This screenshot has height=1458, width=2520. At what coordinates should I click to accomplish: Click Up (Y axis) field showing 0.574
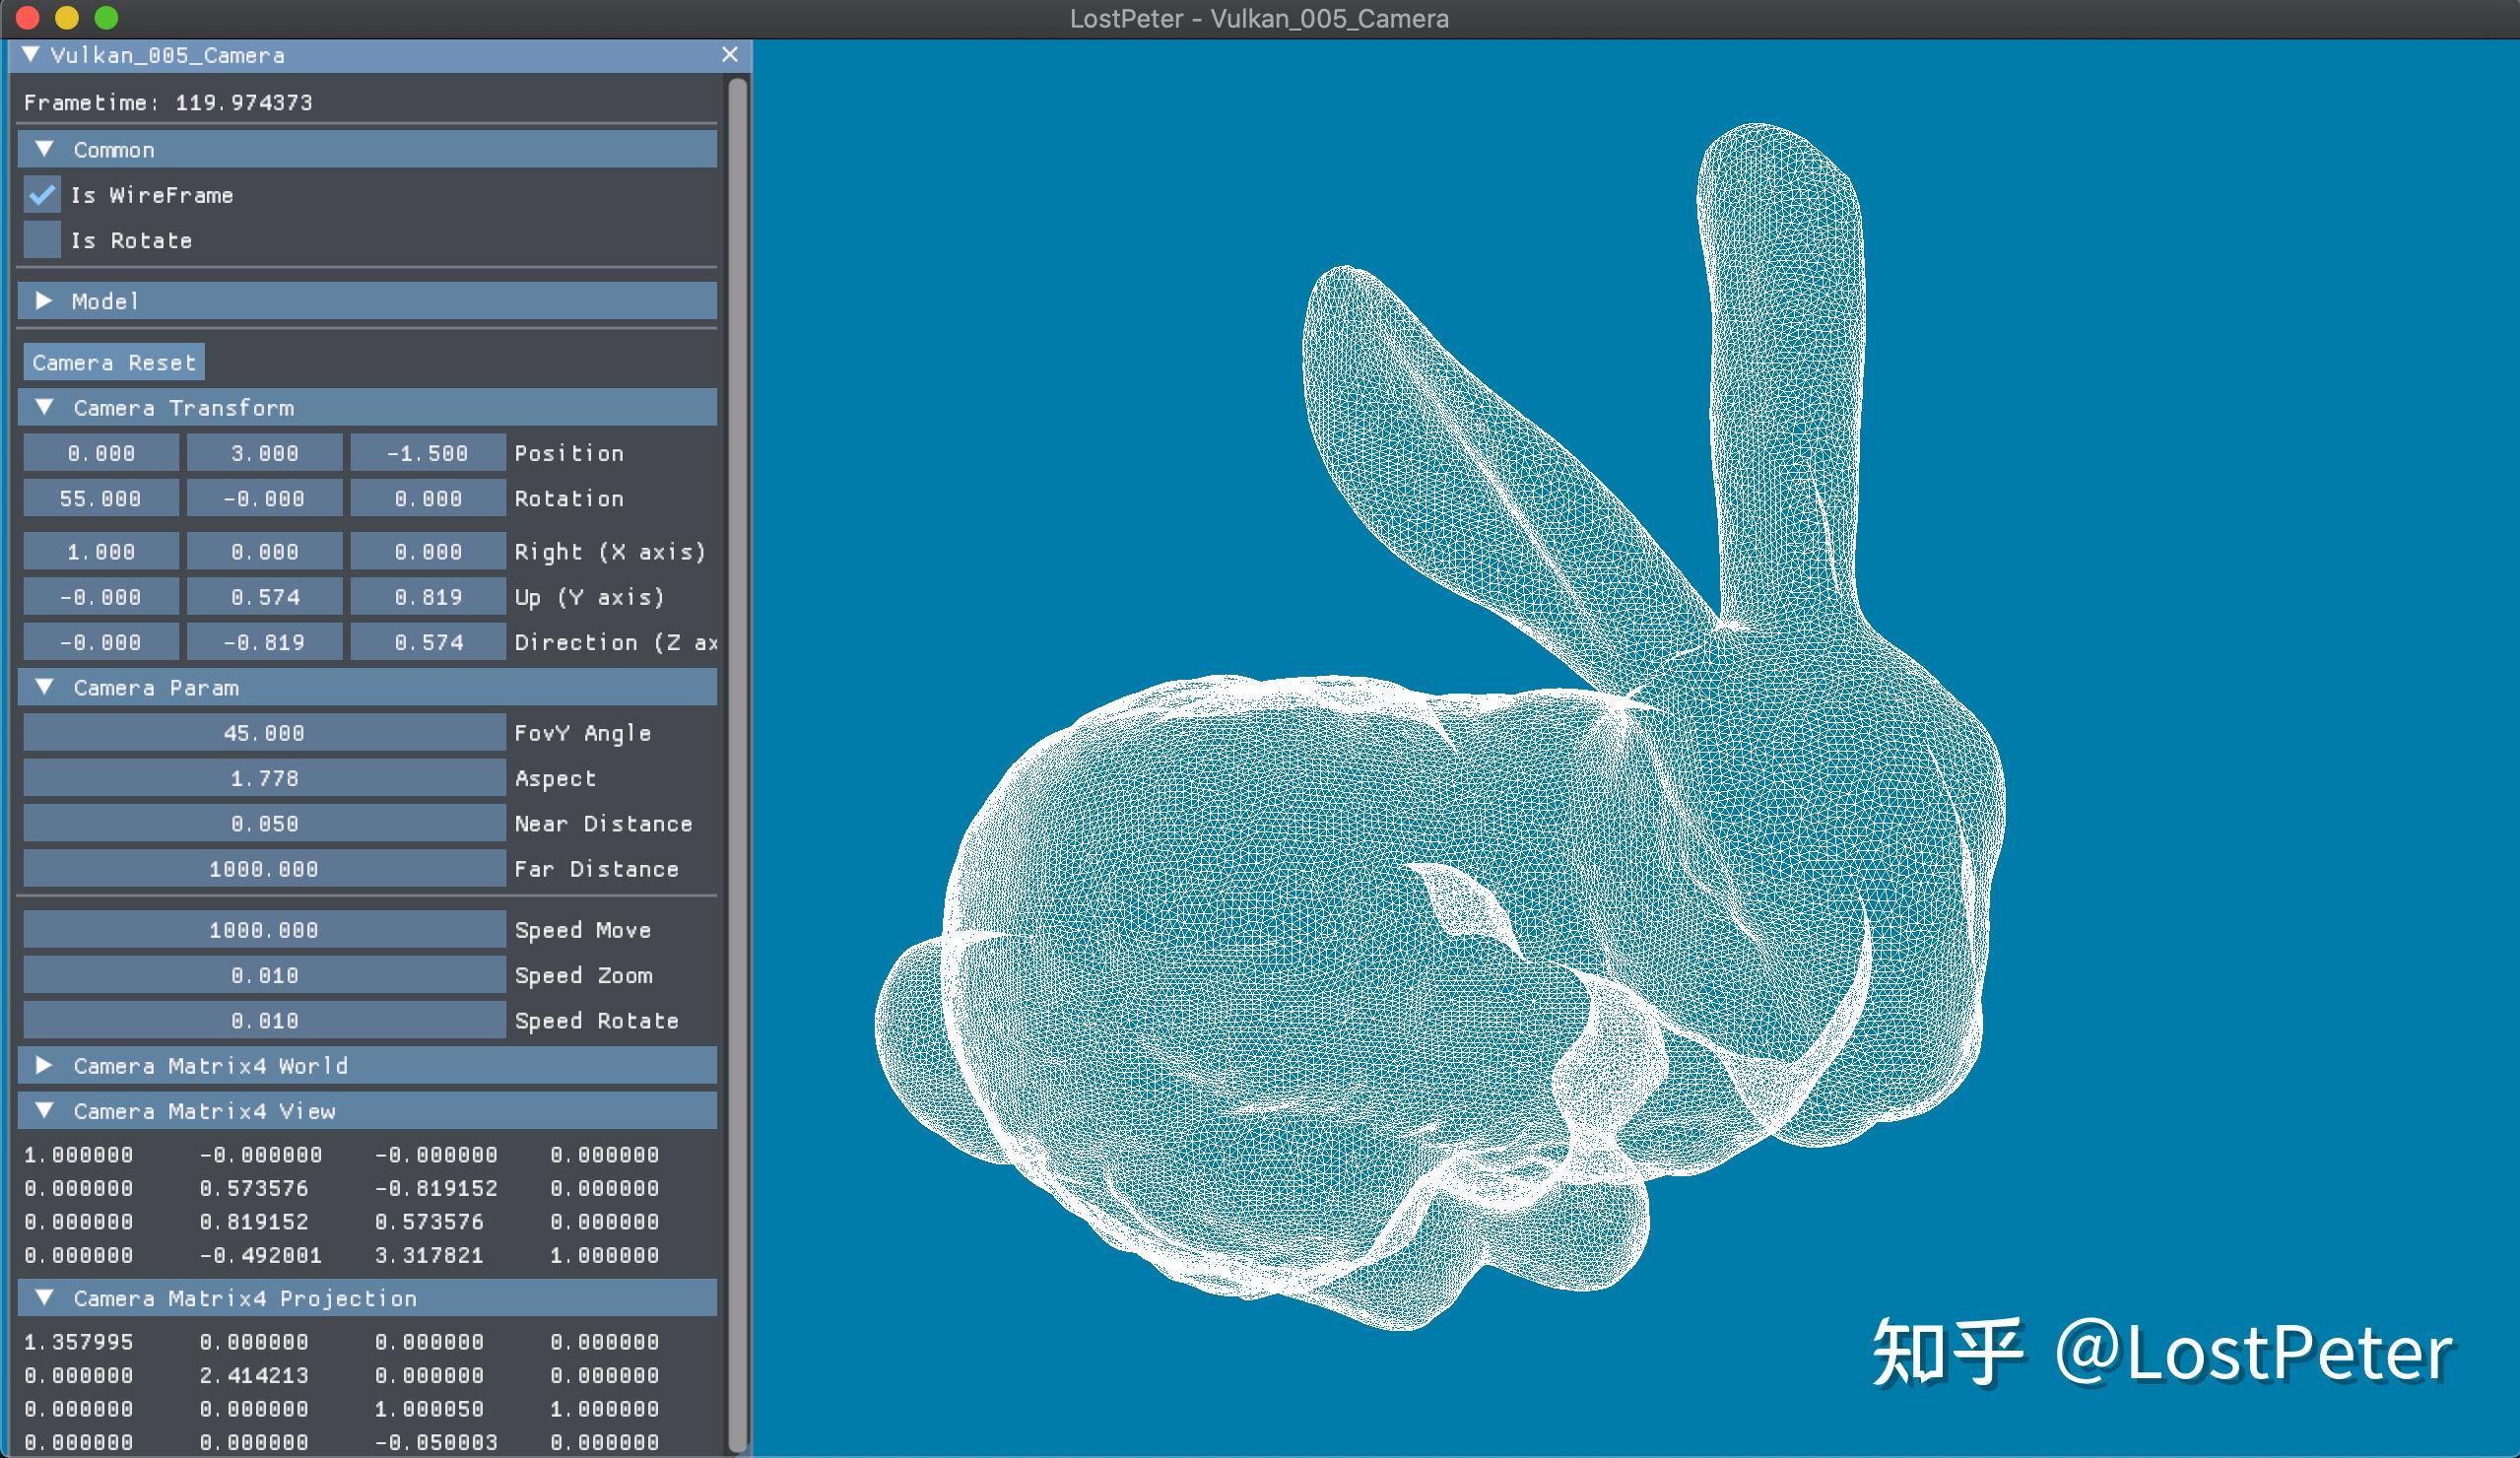(x=265, y=597)
